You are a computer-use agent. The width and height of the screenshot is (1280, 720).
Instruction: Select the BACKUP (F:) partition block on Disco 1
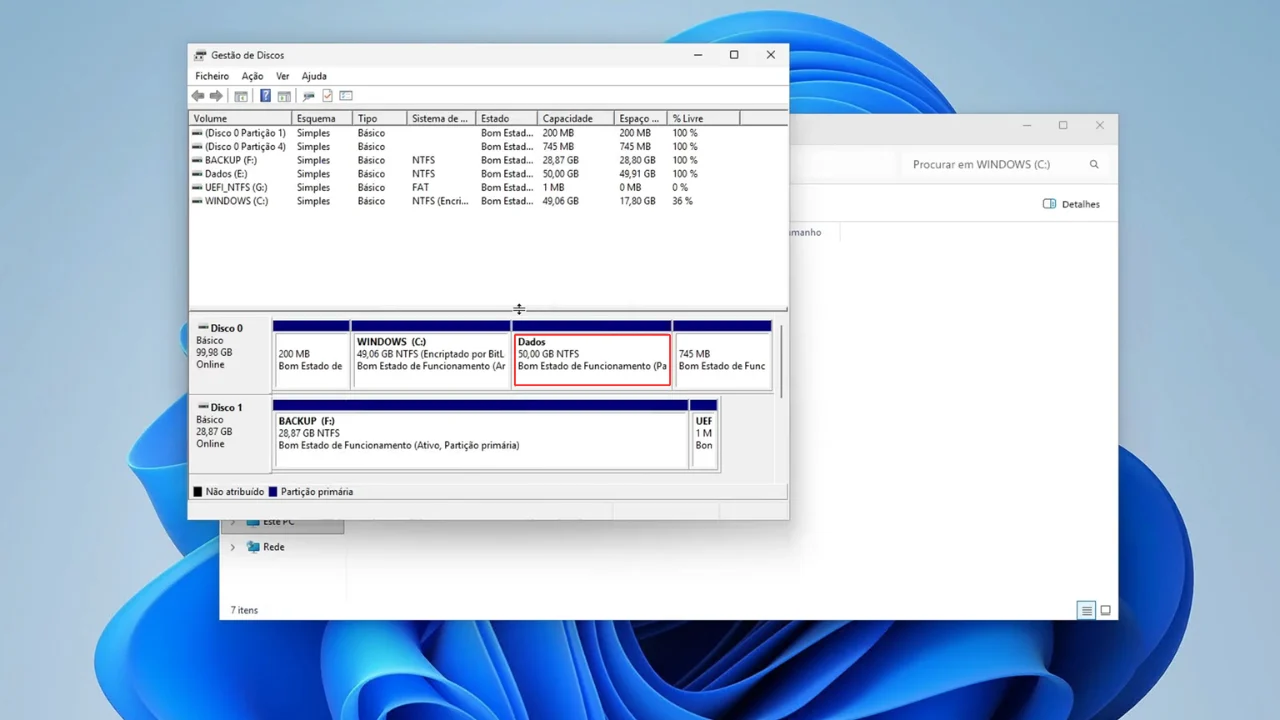480,435
